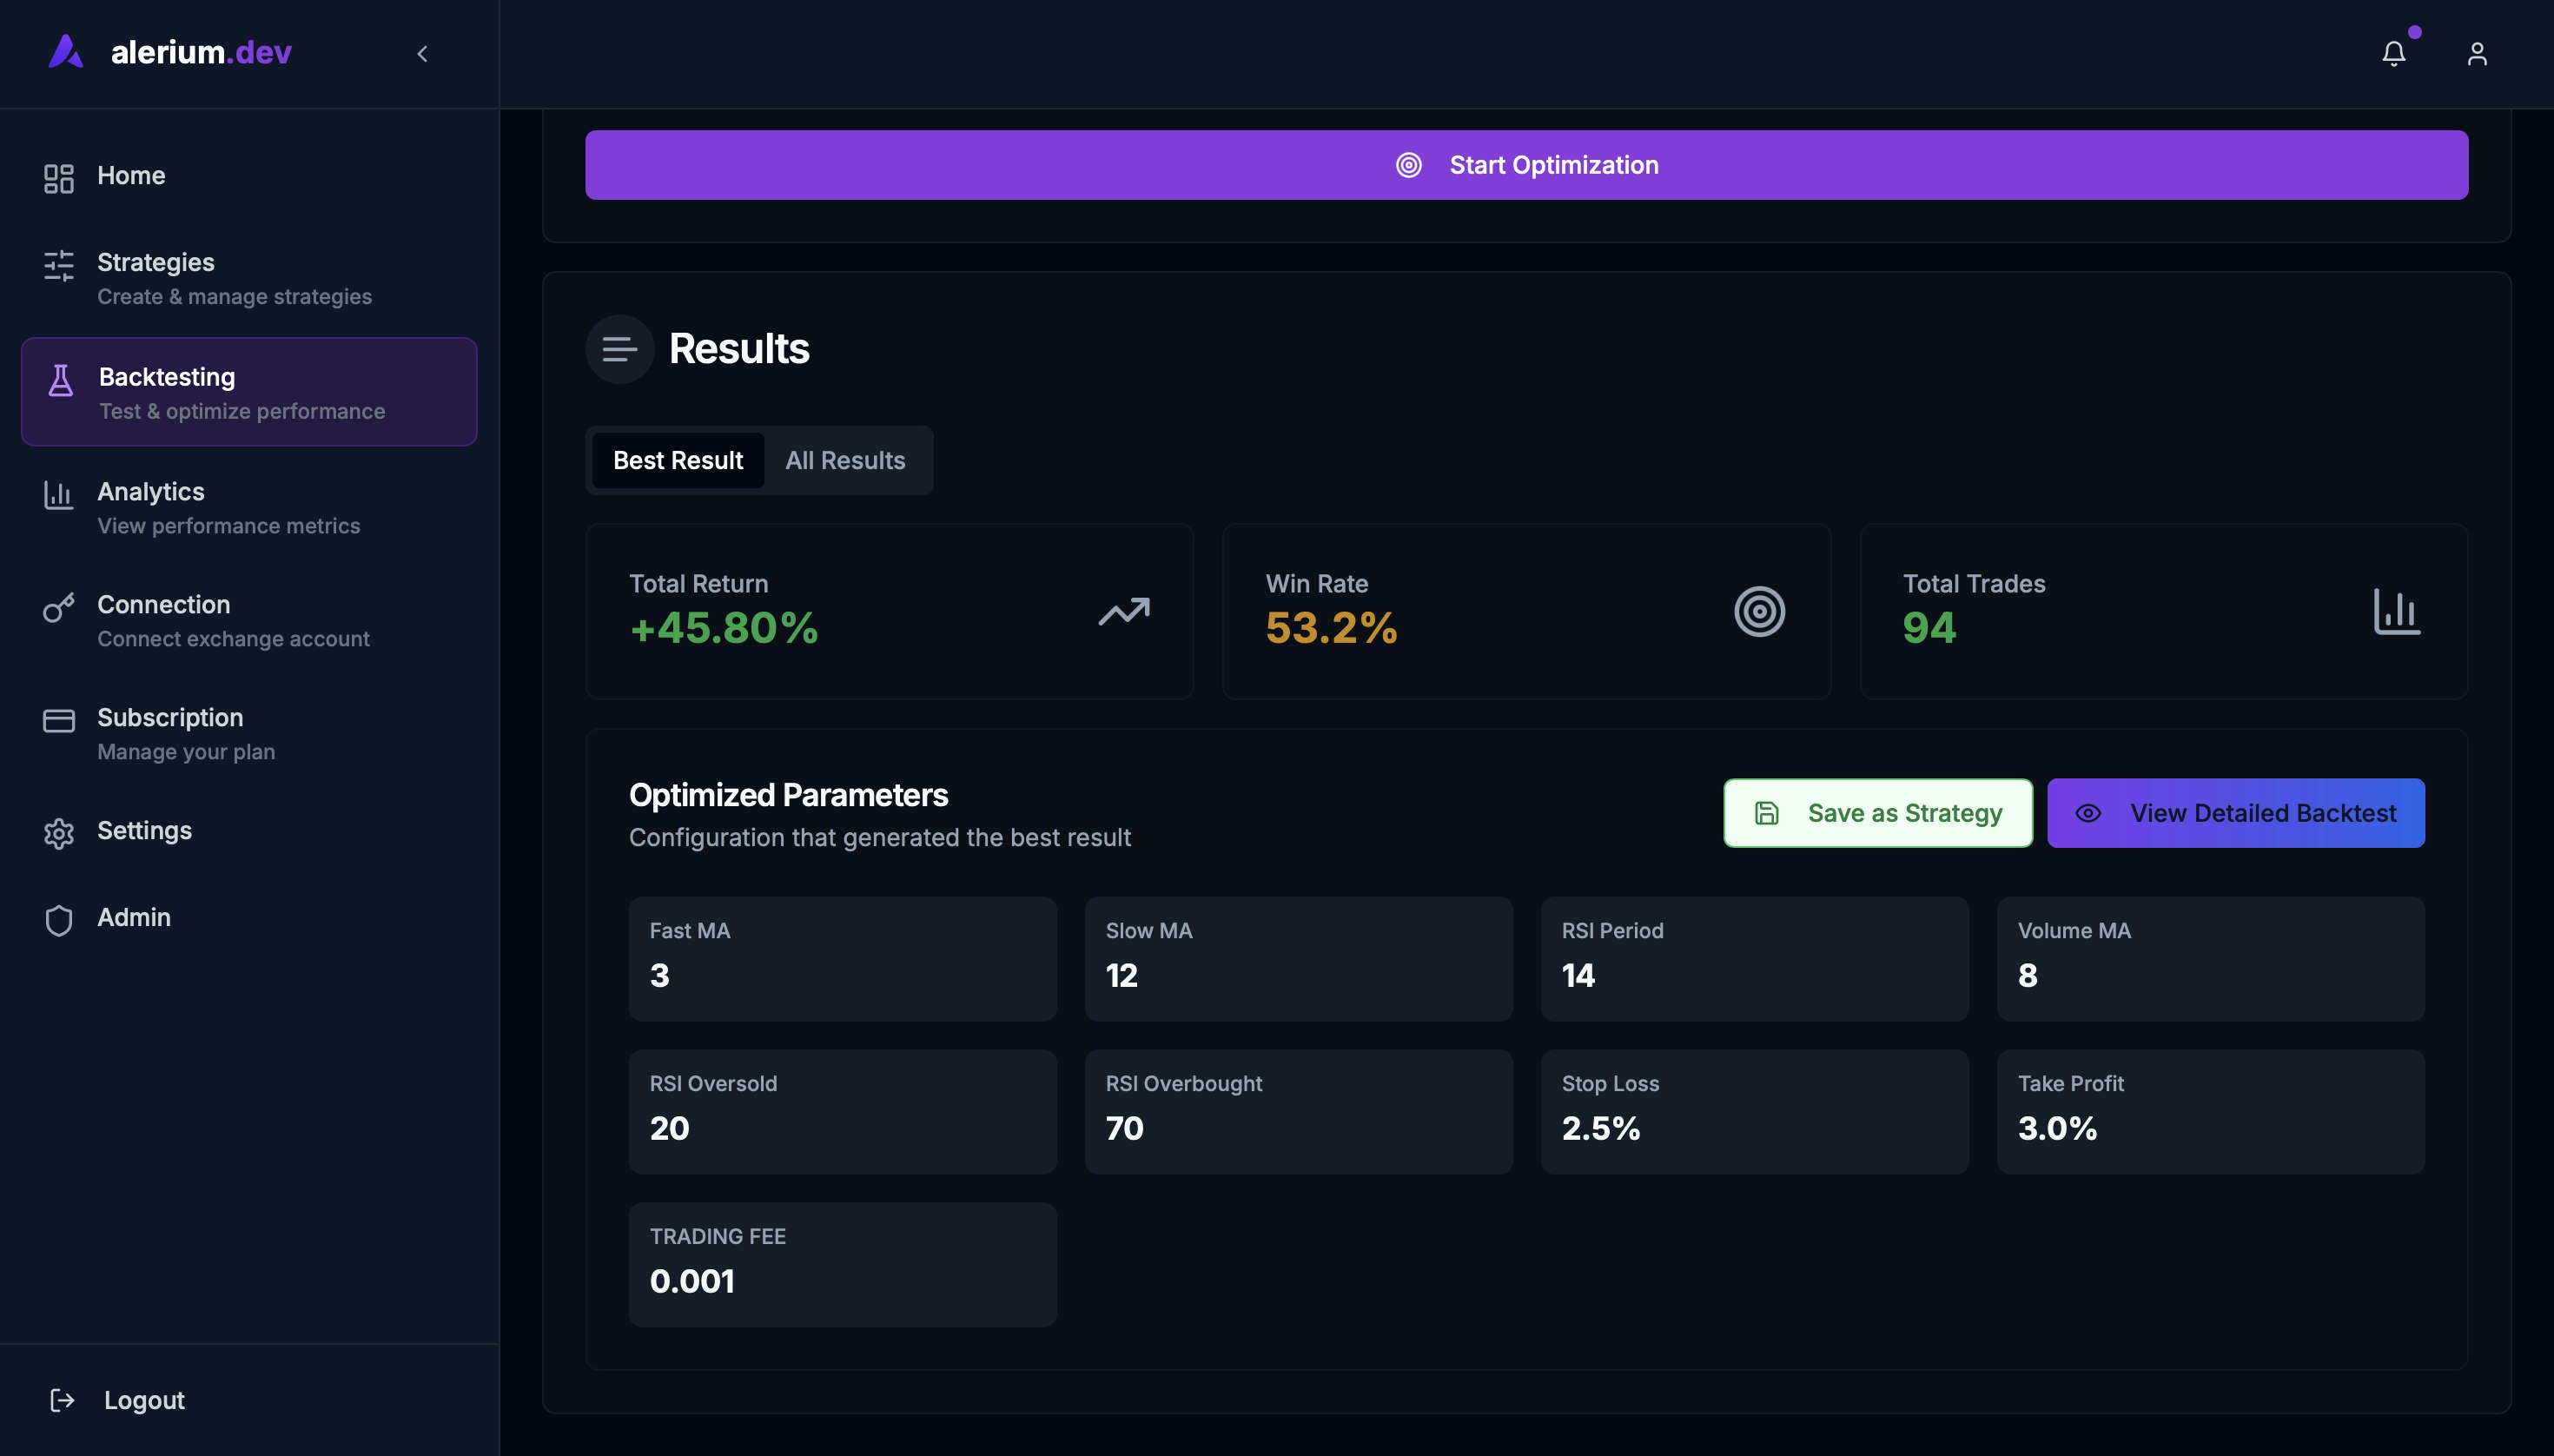
Task: Click the alerium.dev logo icon
Action: 66,52
